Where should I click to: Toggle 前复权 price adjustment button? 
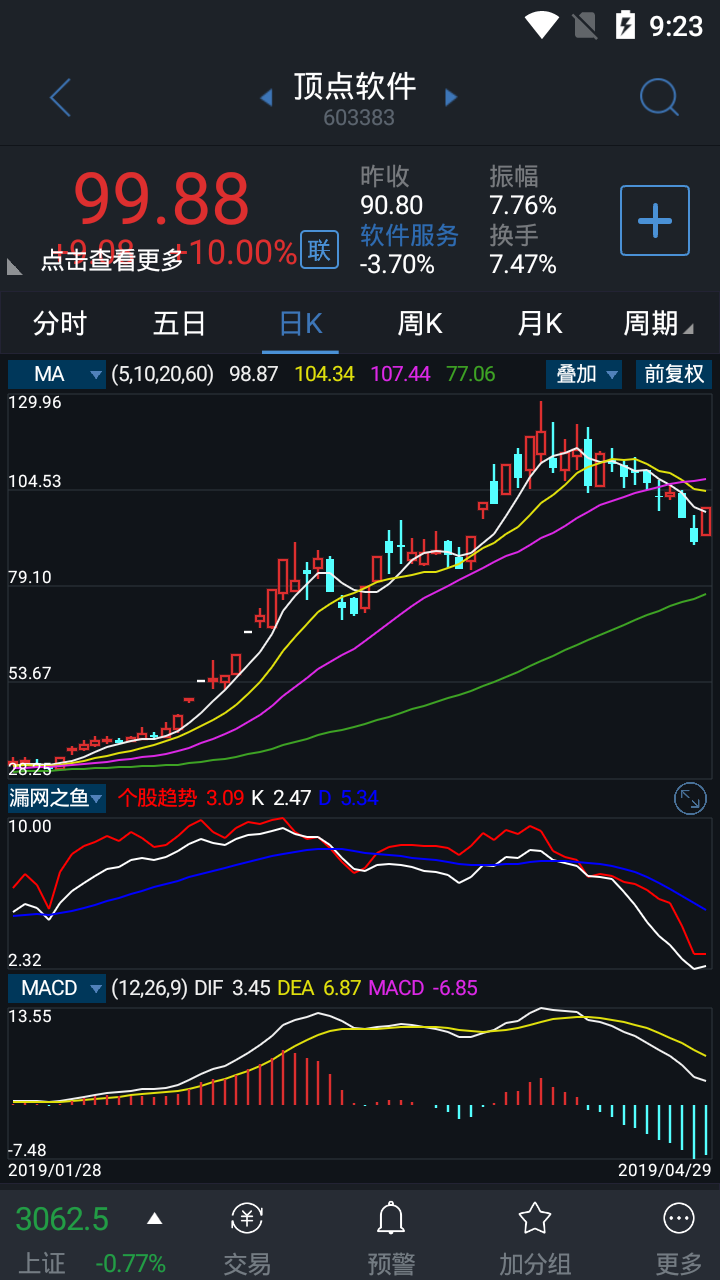click(674, 374)
